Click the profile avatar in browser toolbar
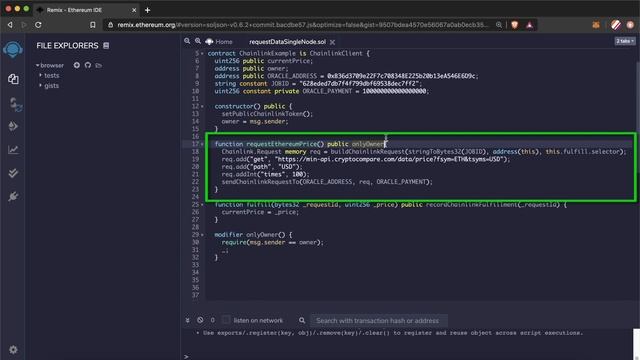 (631, 25)
